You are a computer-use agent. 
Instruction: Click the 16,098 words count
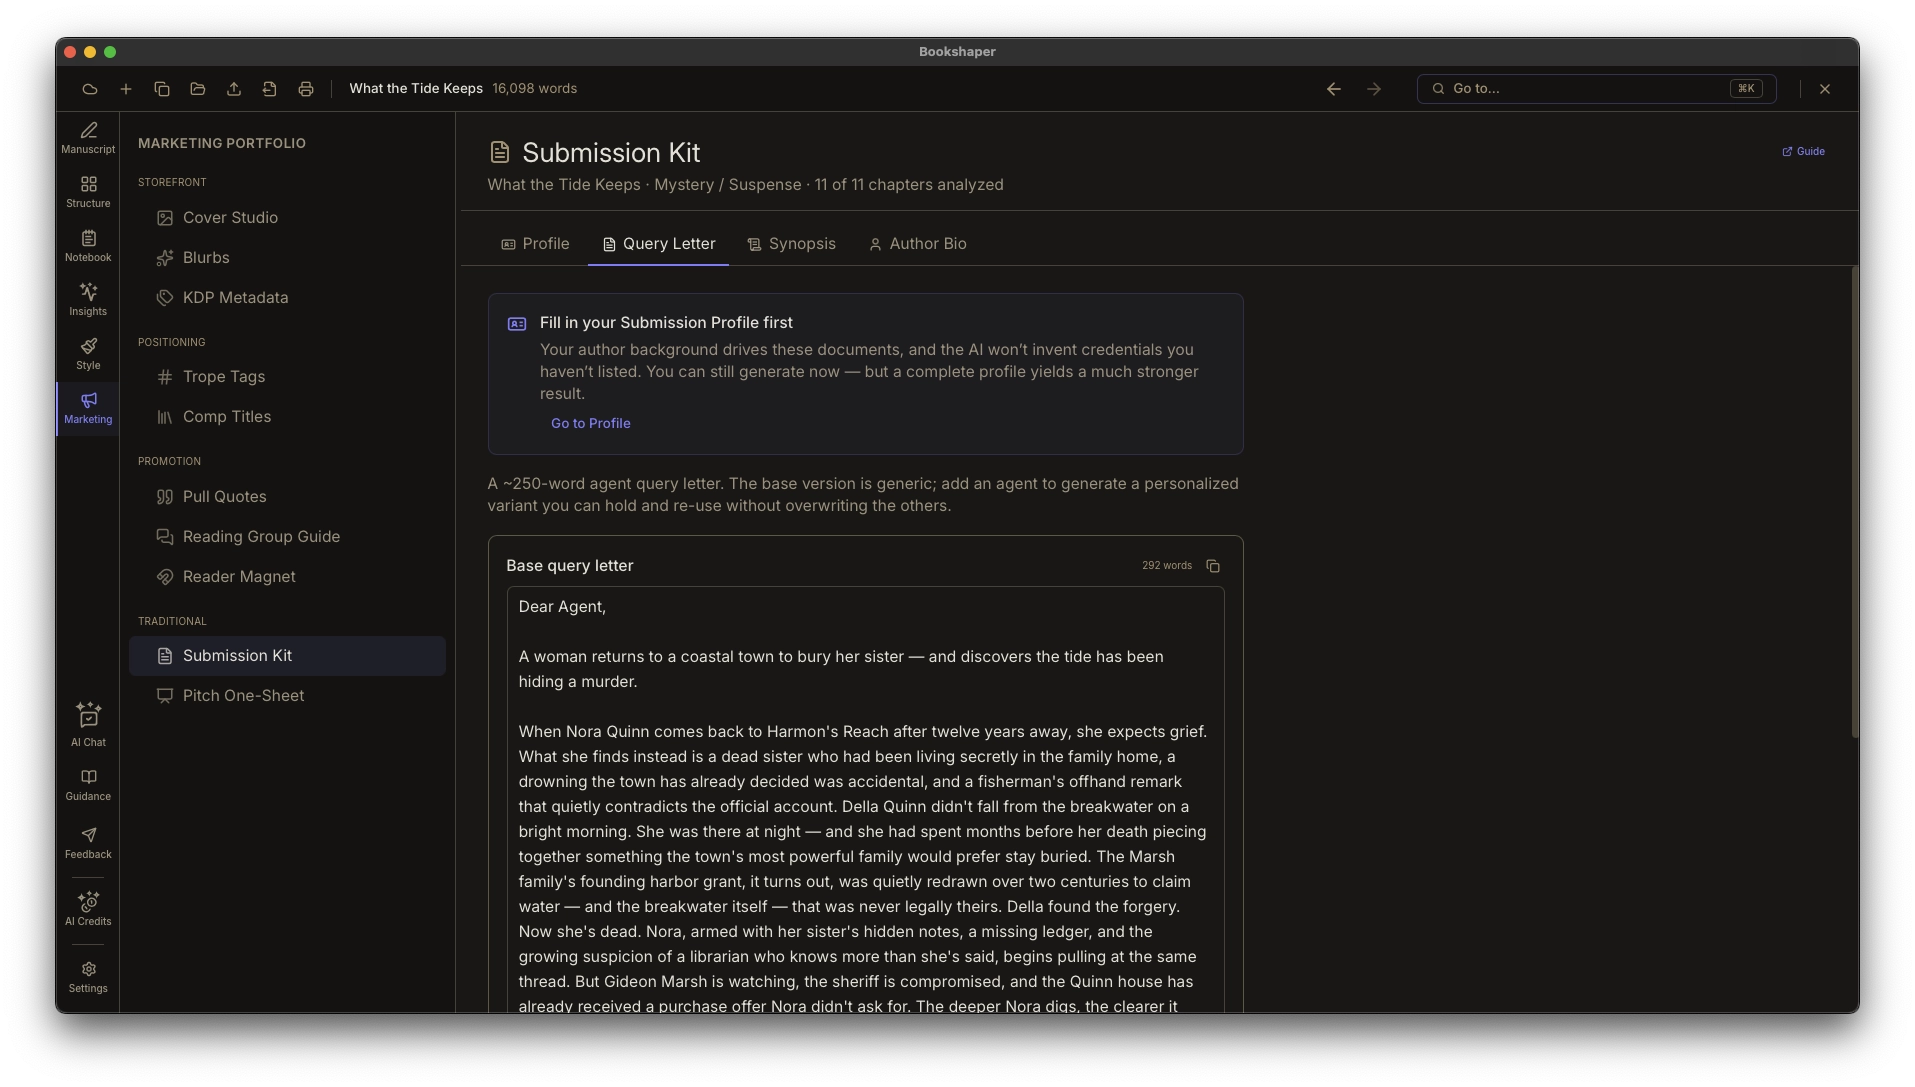point(534,89)
